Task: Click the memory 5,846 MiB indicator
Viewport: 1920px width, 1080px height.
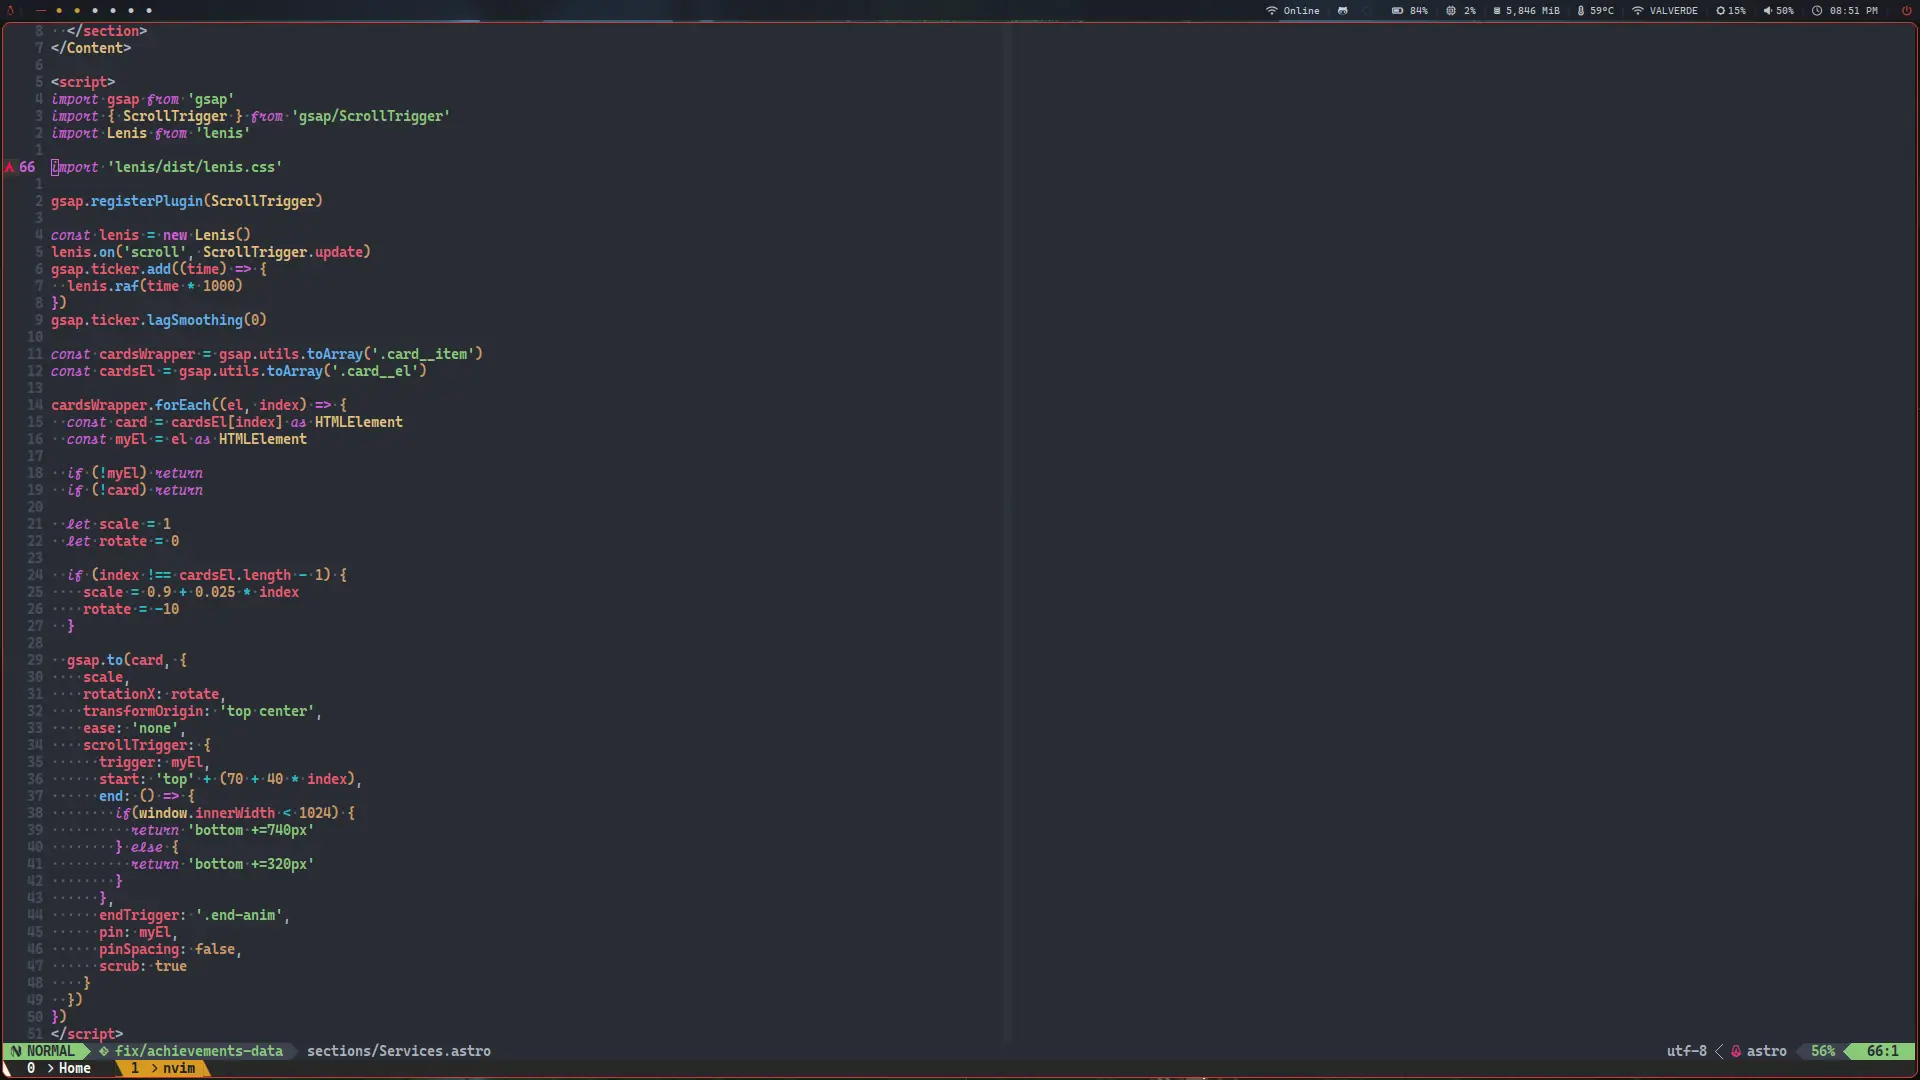Action: (1526, 10)
